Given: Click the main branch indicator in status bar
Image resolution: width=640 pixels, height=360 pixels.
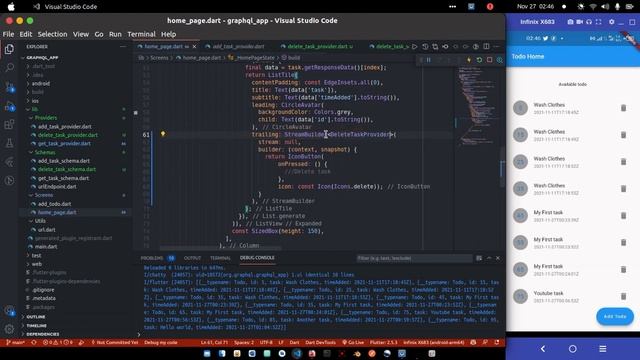Looking at the screenshot, I should 16,342.
